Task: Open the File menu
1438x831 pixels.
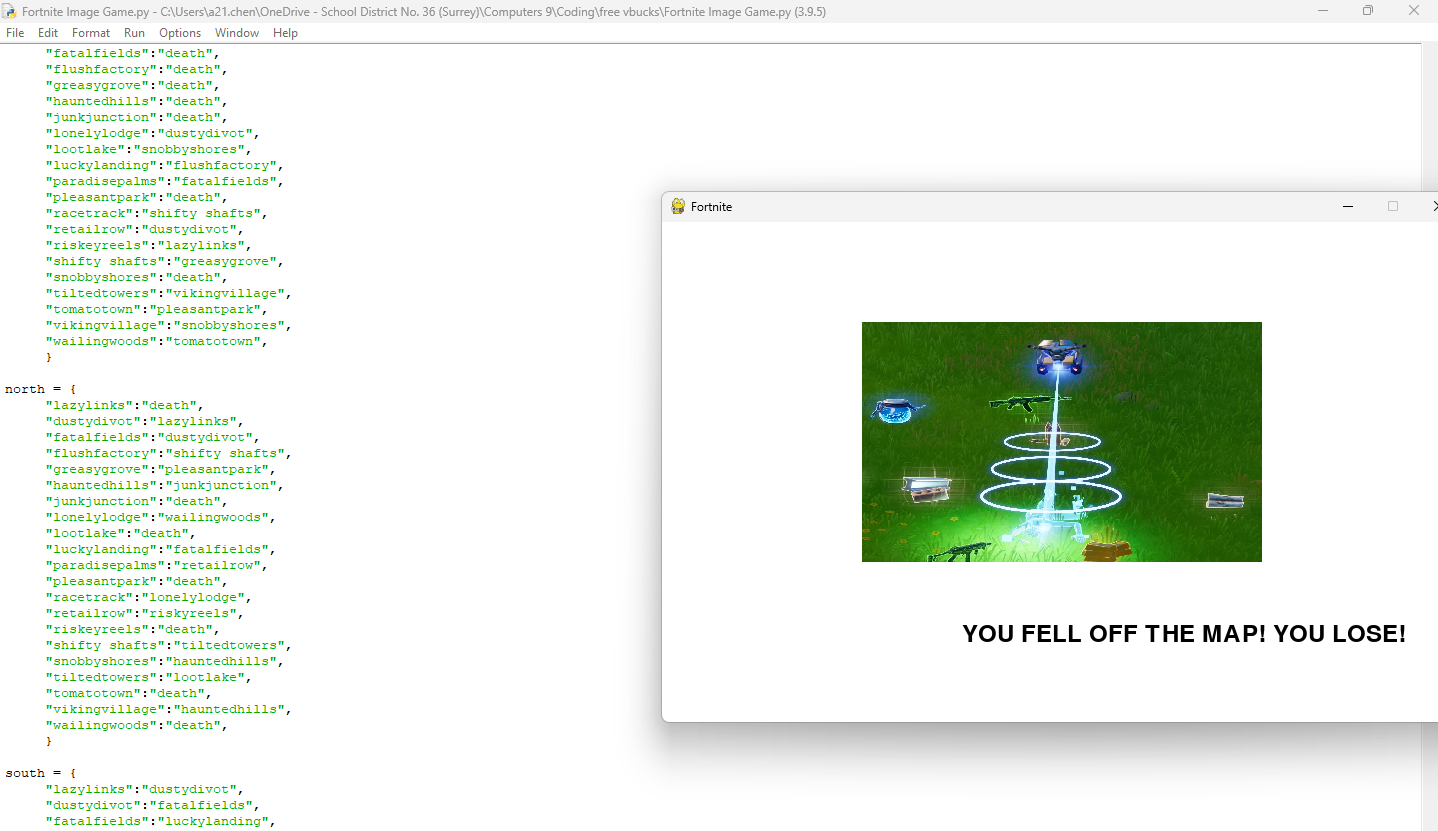Action: point(15,33)
